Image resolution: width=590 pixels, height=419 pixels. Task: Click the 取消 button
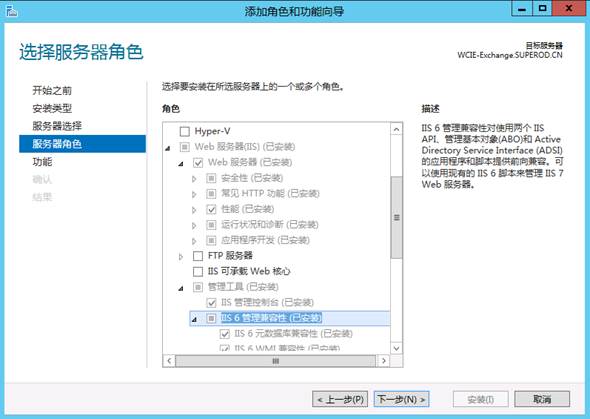[x=542, y=399]
